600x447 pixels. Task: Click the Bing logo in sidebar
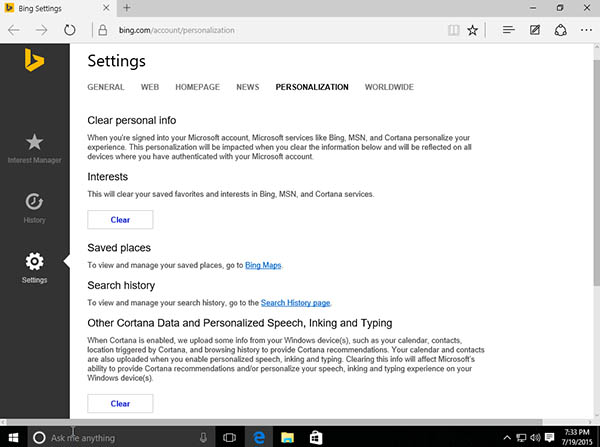coord(34,60)
